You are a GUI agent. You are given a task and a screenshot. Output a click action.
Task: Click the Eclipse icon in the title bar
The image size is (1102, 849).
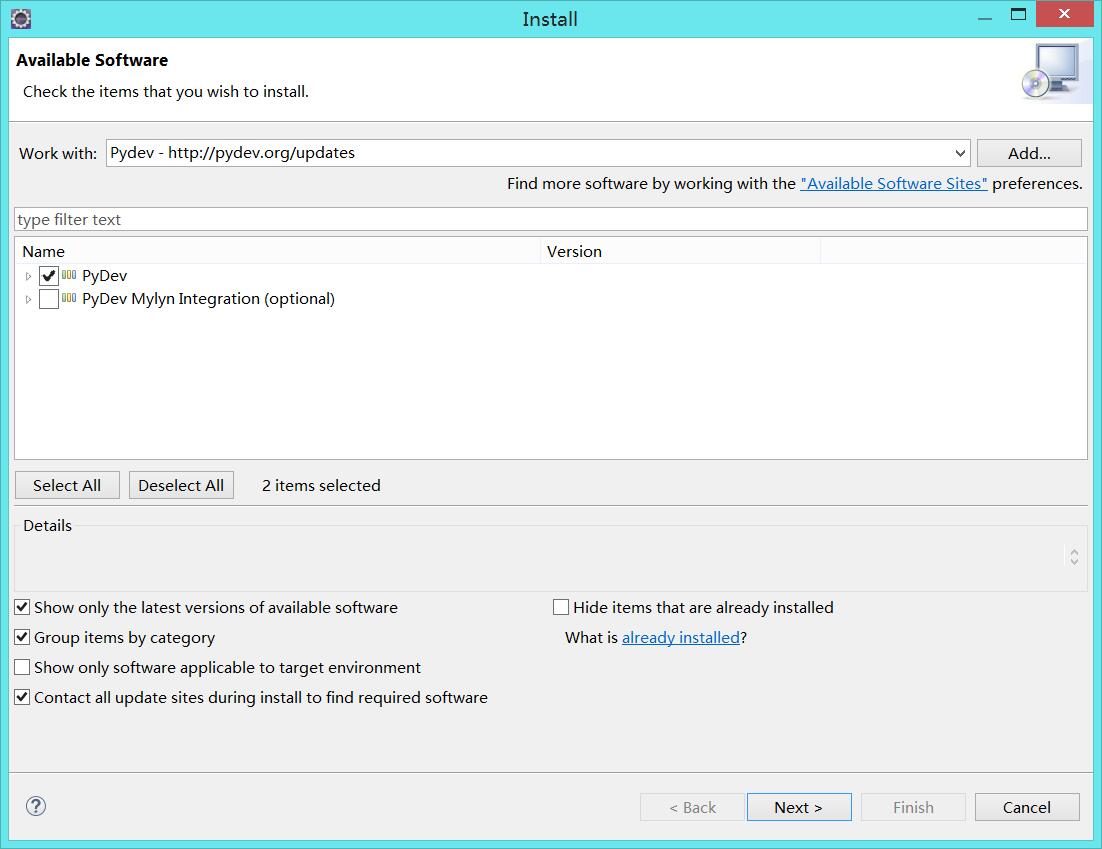pos(21,19)
